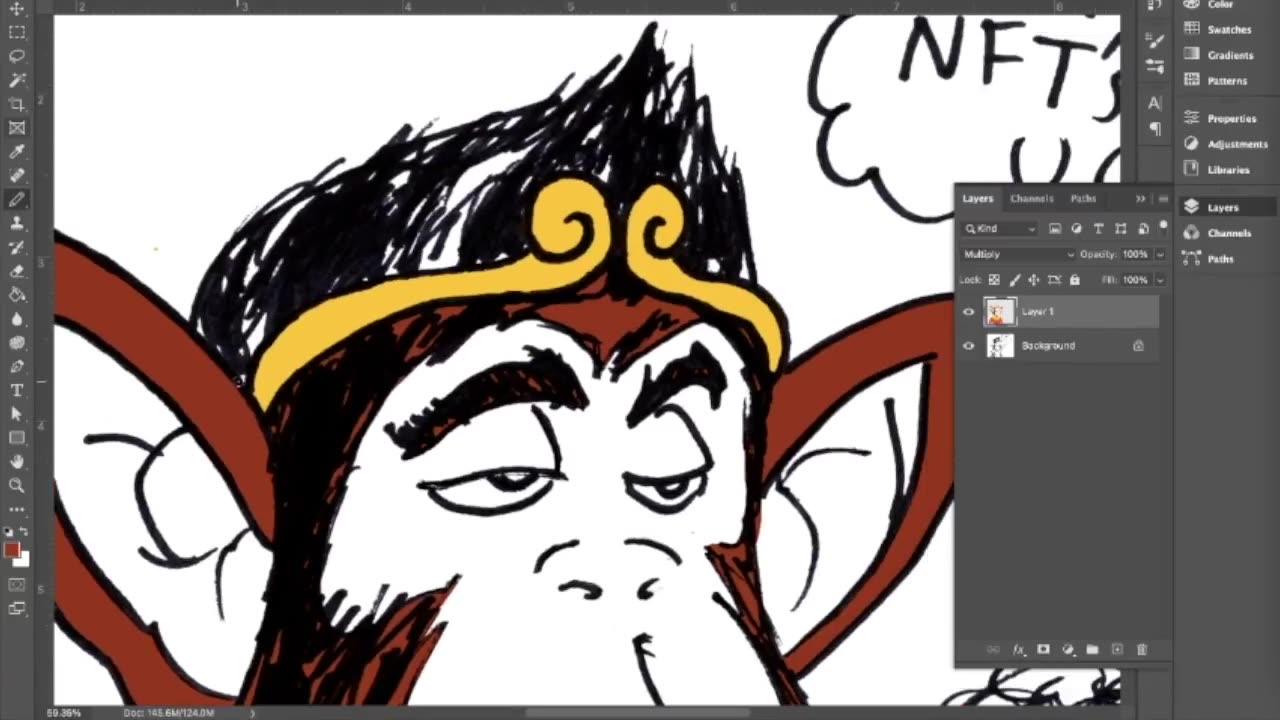Select the Lasso tool
This screenshot has width=1280, height=720.
point(17,56)
